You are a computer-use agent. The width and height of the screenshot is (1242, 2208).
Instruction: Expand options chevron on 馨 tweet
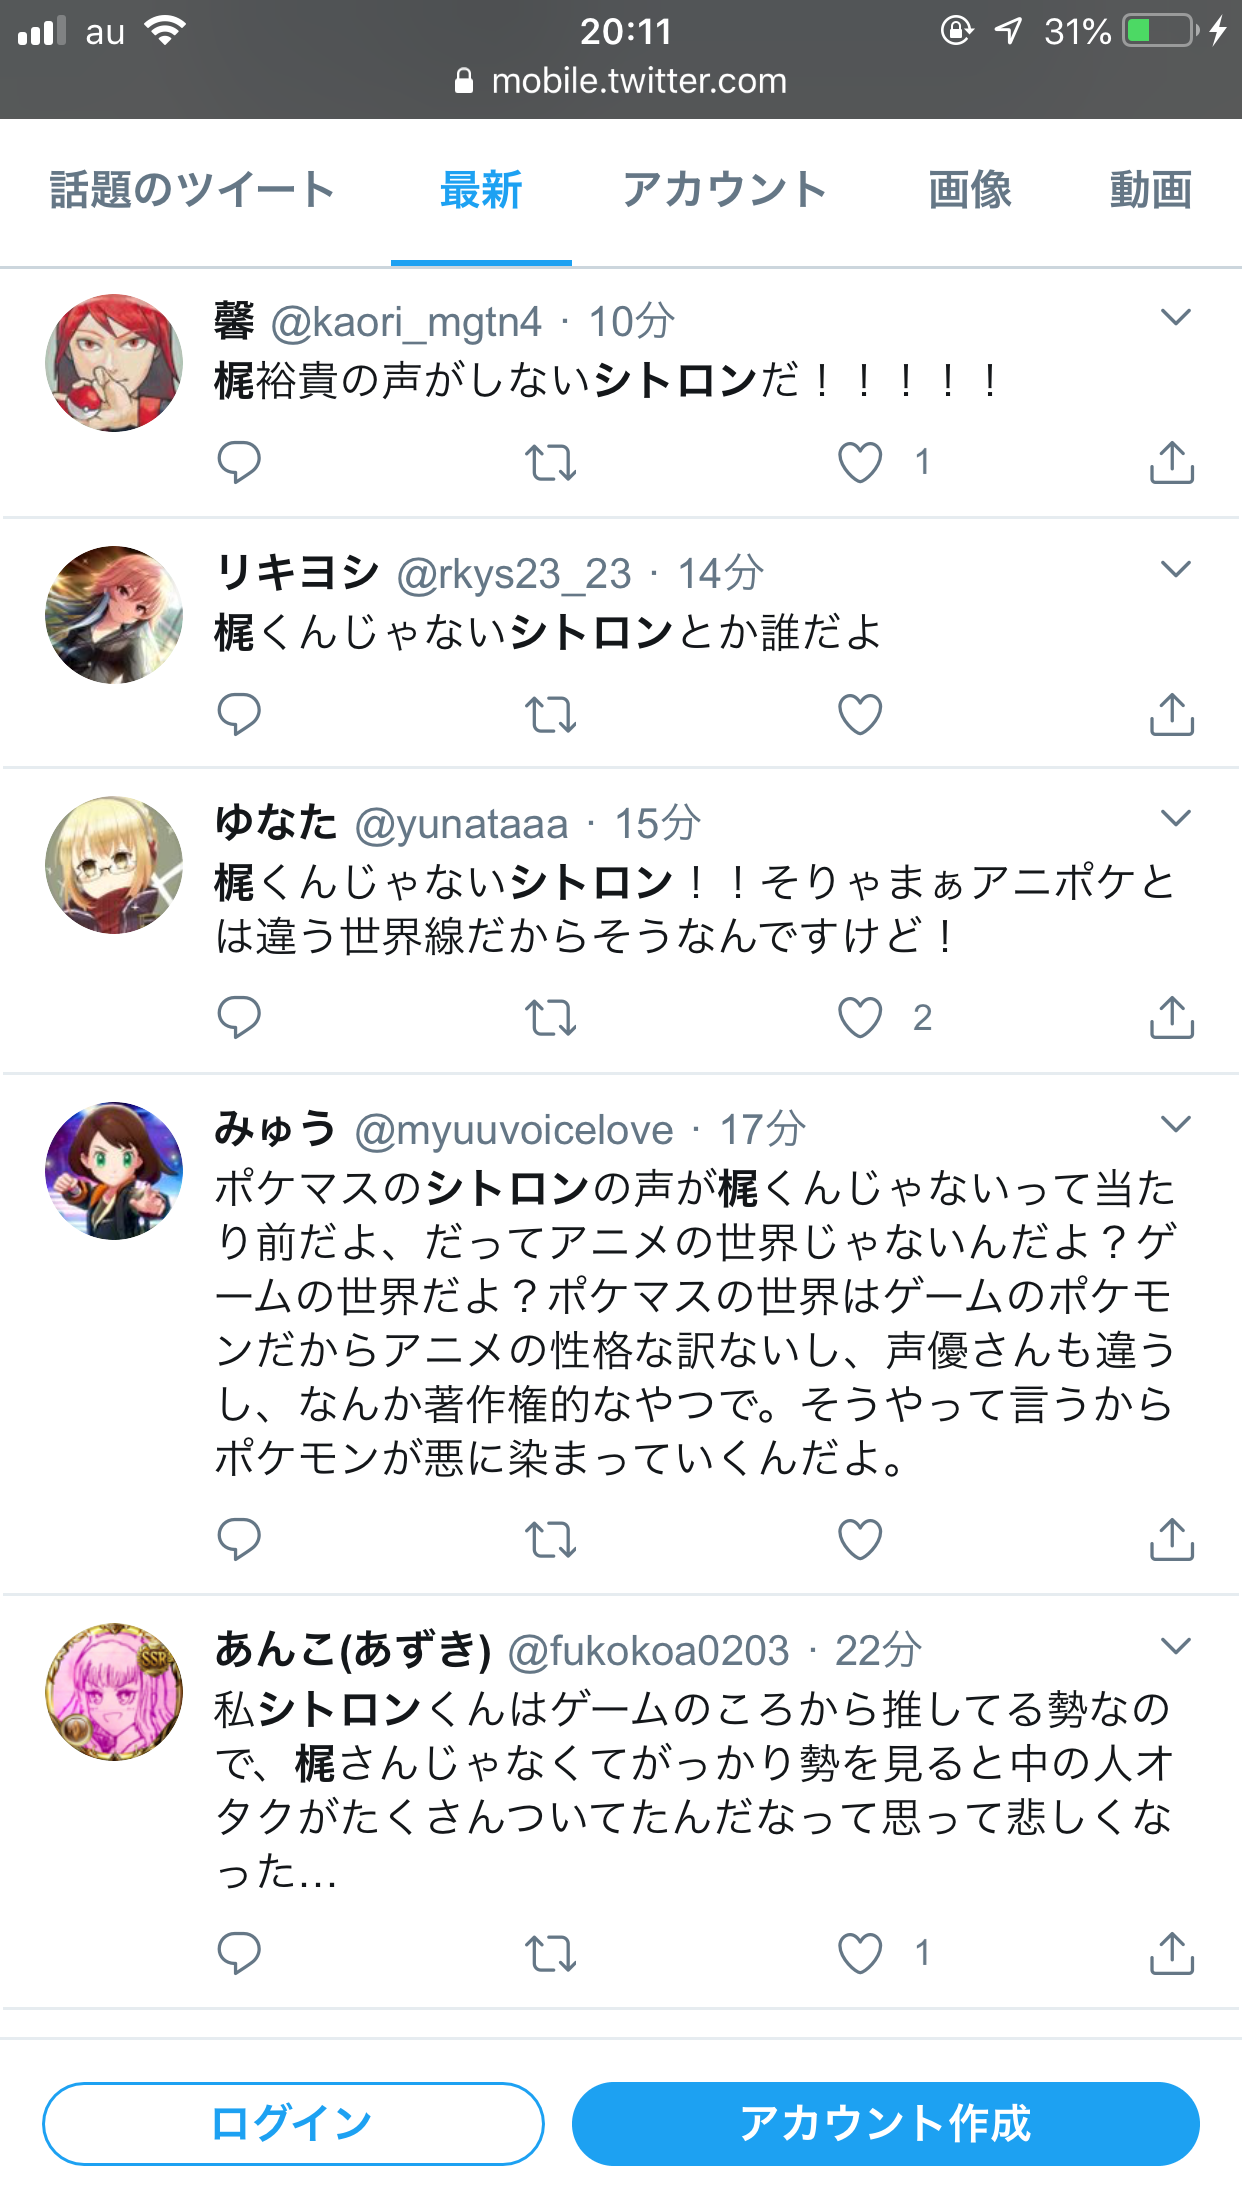point(1176,318)
